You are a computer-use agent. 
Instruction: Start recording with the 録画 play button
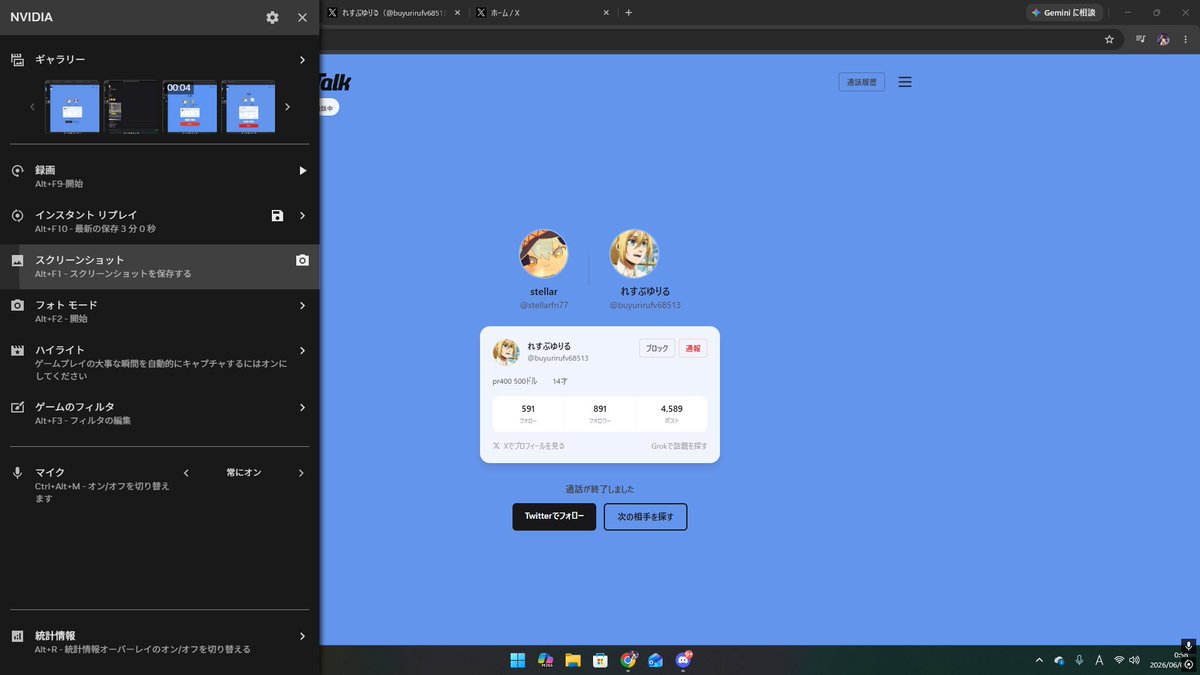[x=302, y=171]
